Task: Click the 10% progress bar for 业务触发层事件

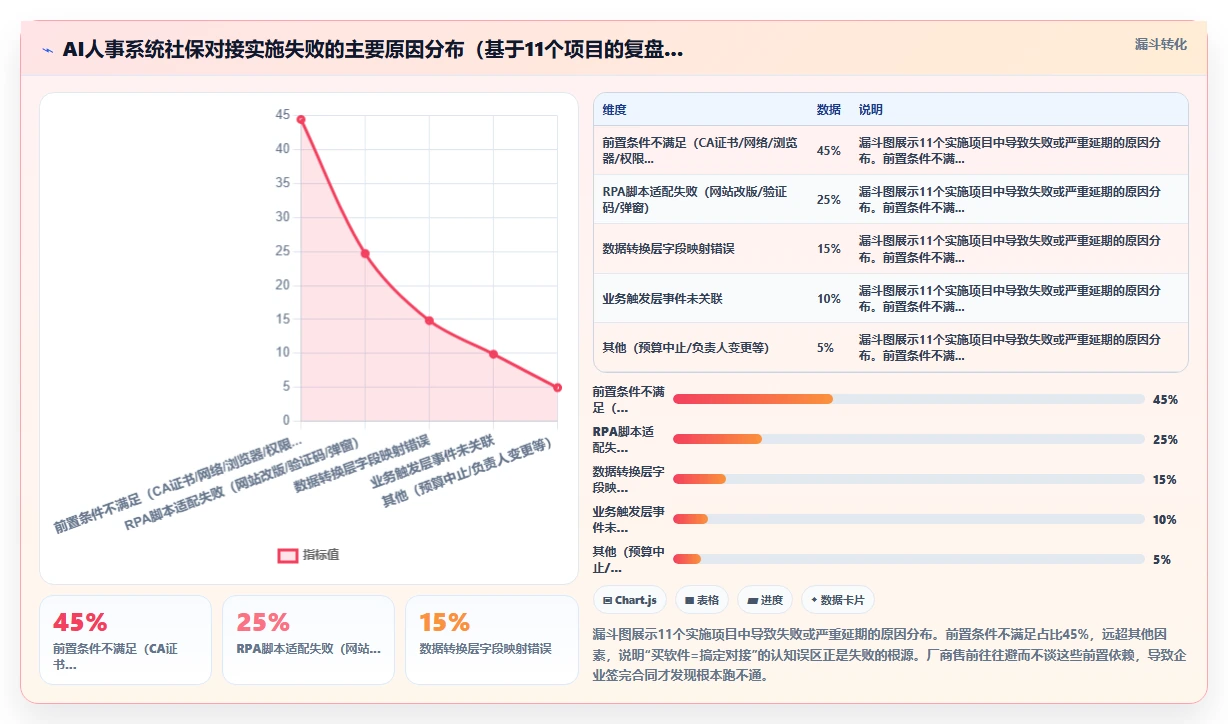Action: tap(908, 519)
